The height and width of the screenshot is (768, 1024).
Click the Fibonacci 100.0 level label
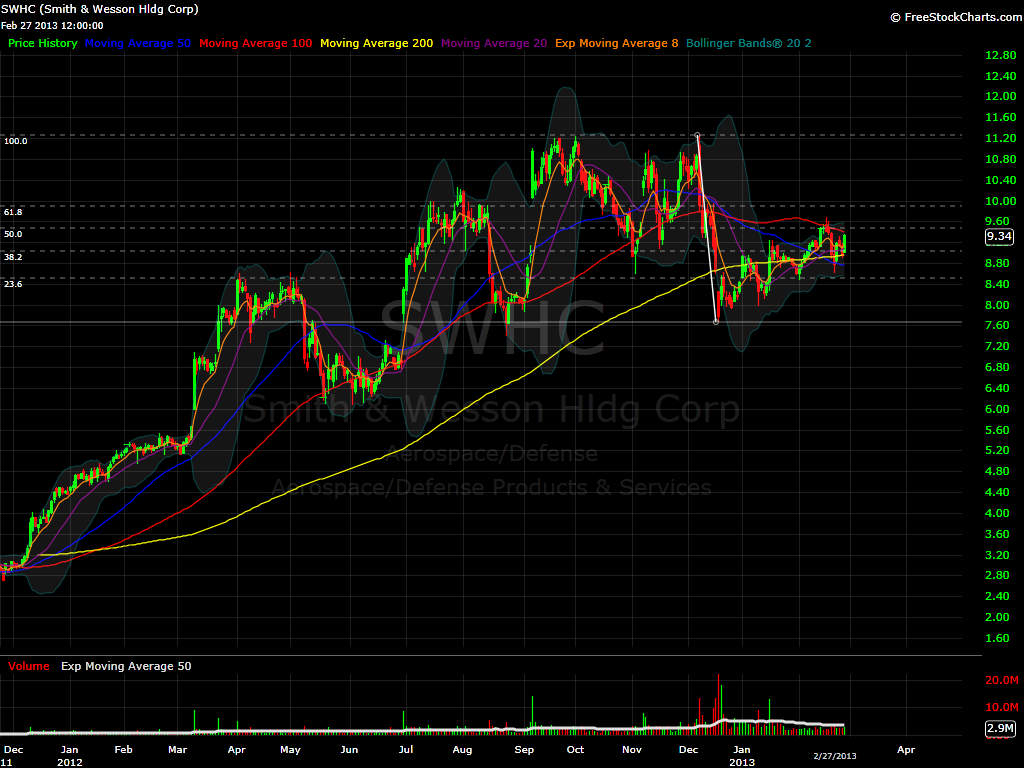click(15, 141)
